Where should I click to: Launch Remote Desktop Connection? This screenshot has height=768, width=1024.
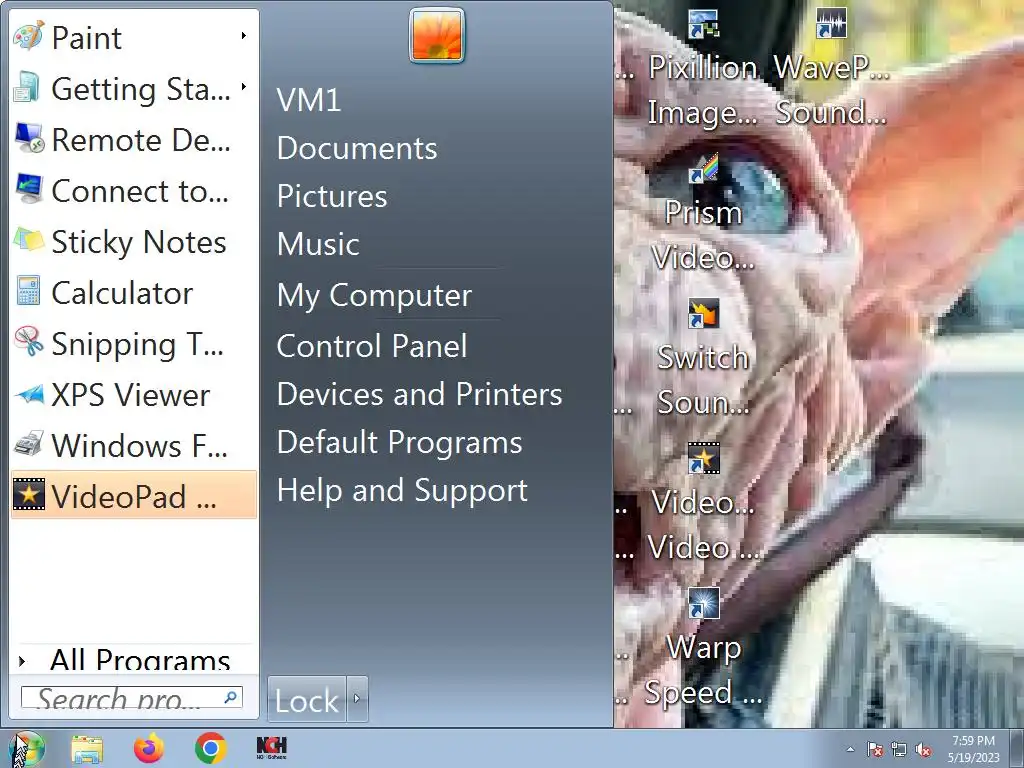coord(133,139)
